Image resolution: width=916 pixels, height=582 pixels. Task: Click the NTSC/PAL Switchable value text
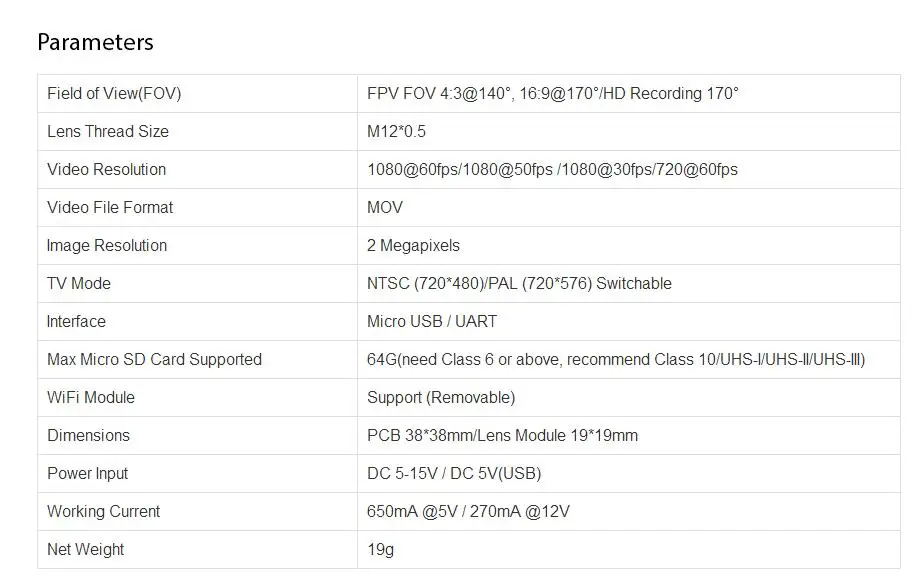pyautogui.click(x=519, y=283)
